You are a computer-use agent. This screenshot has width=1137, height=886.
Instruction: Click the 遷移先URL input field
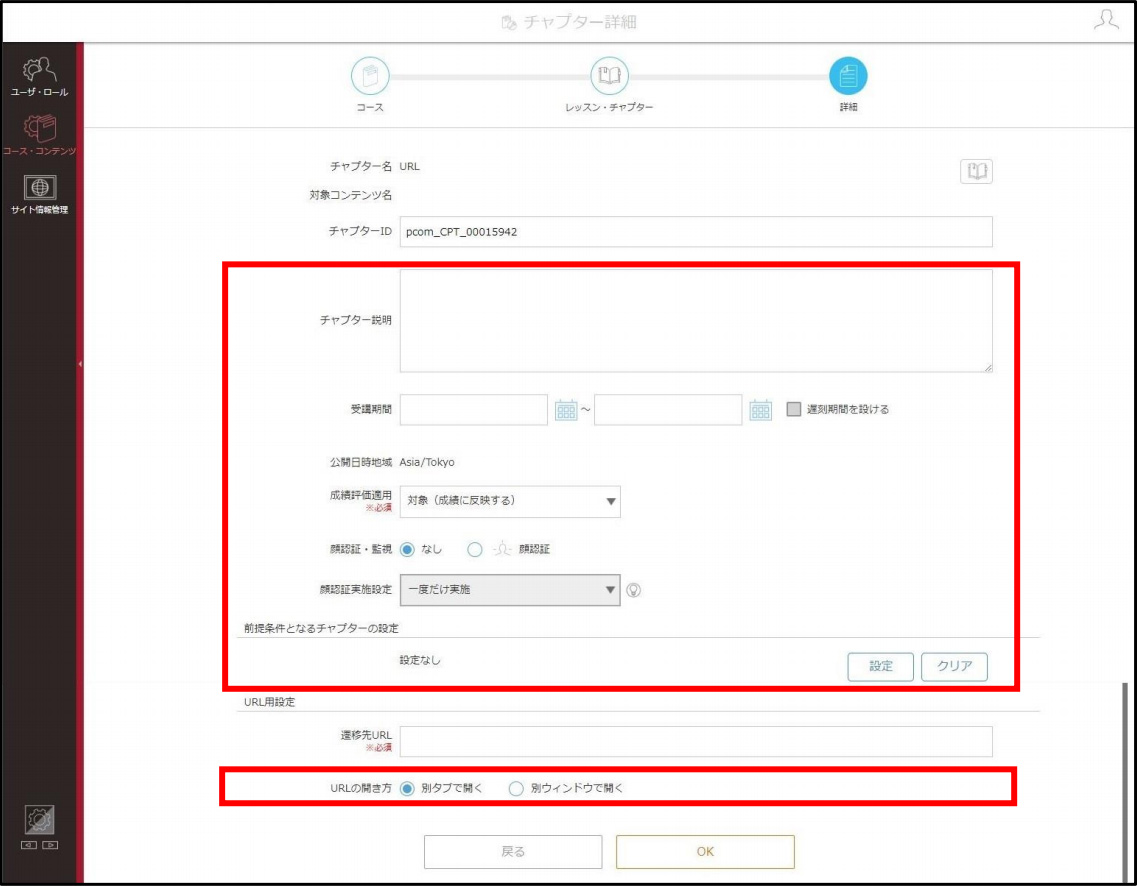coord(696,742)
